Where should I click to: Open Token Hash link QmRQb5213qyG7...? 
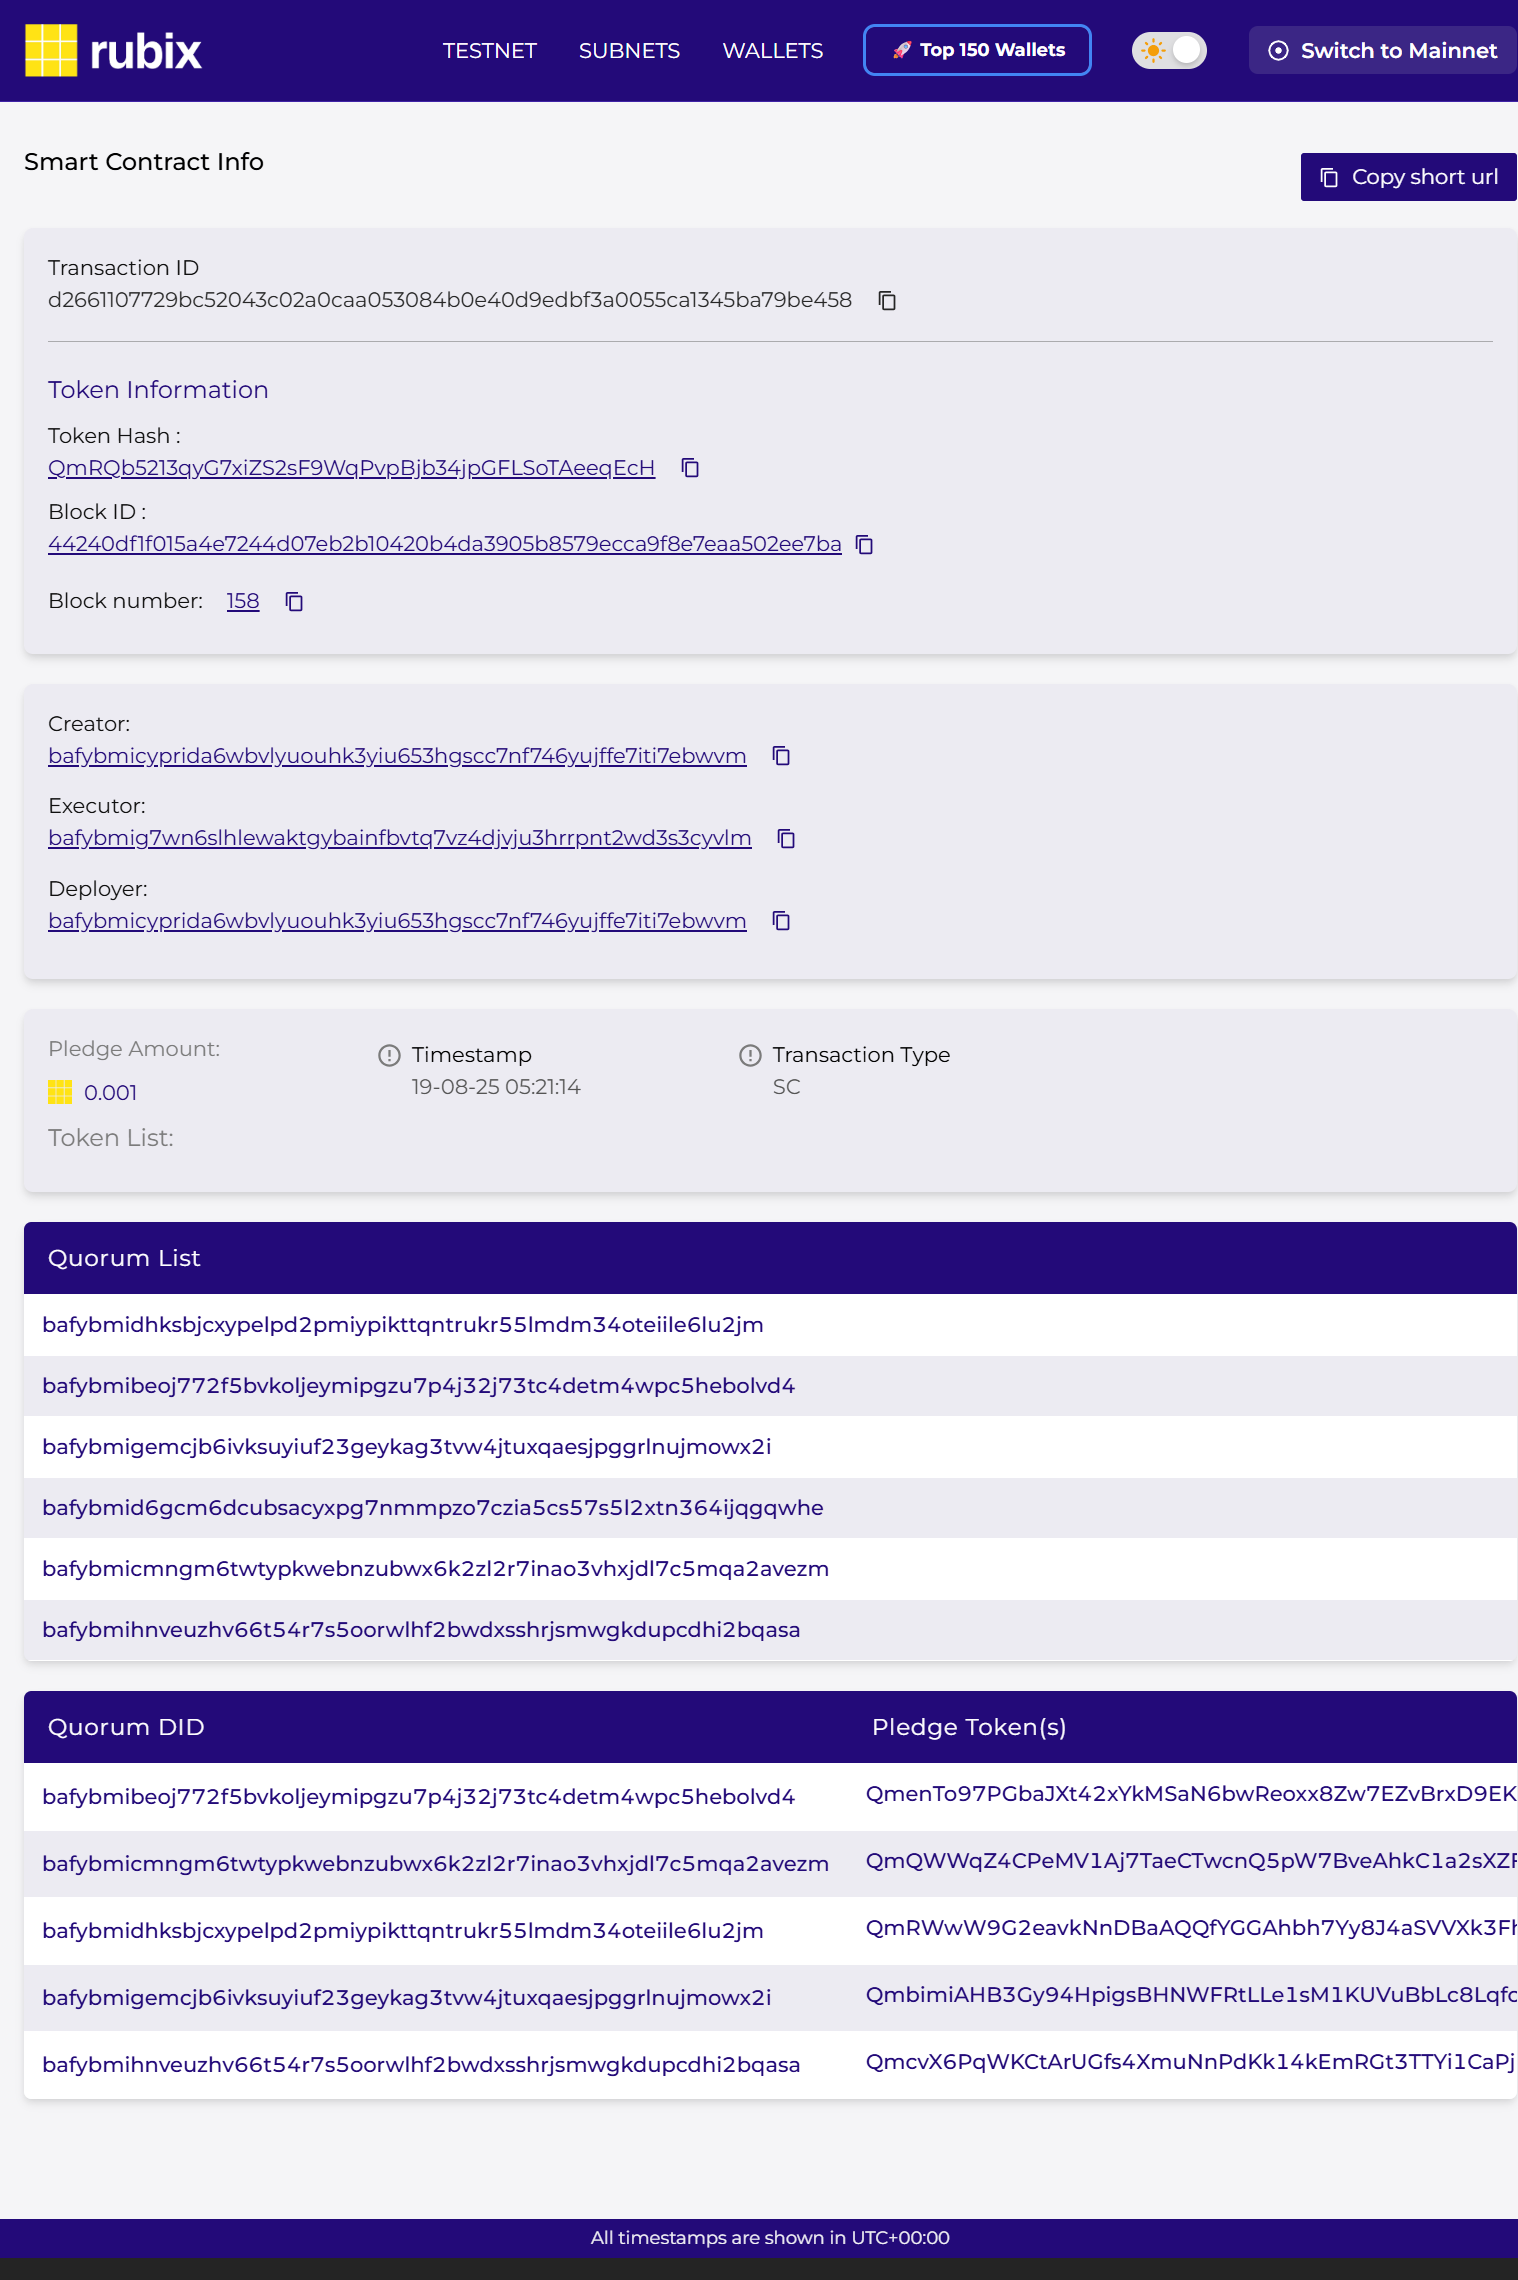point(351,468)
